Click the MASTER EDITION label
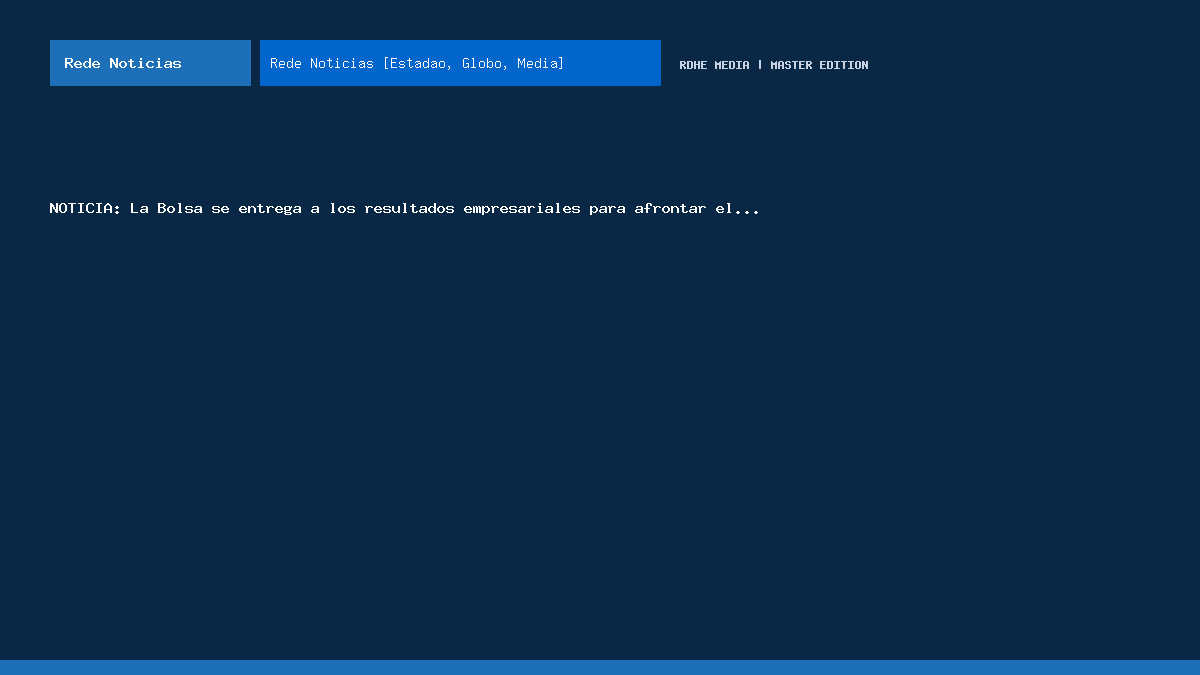This screenshot has height=675, width=1200. (819, 65)
